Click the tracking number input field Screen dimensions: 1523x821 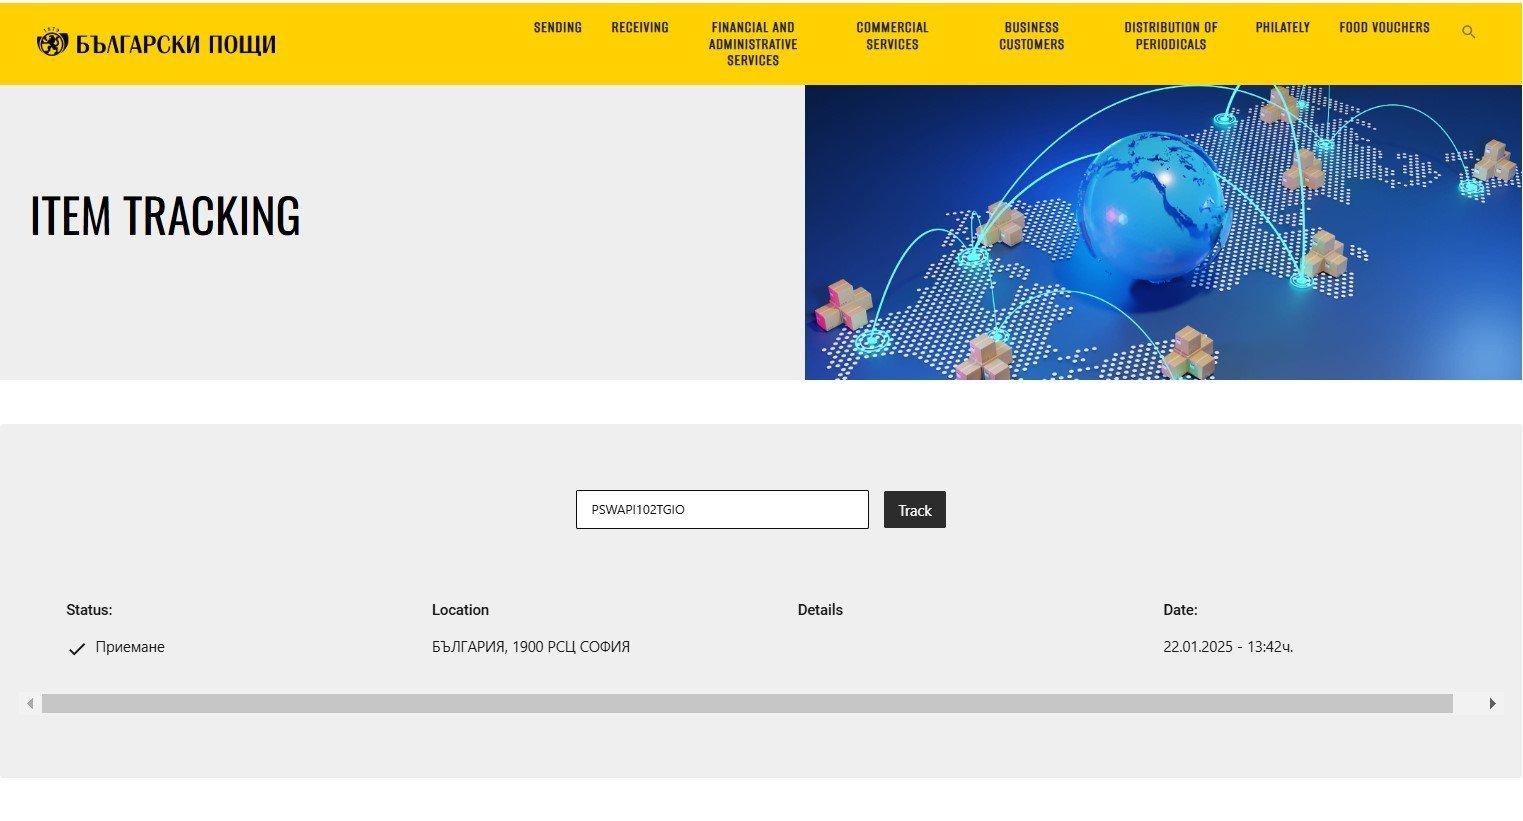point(721,510)
